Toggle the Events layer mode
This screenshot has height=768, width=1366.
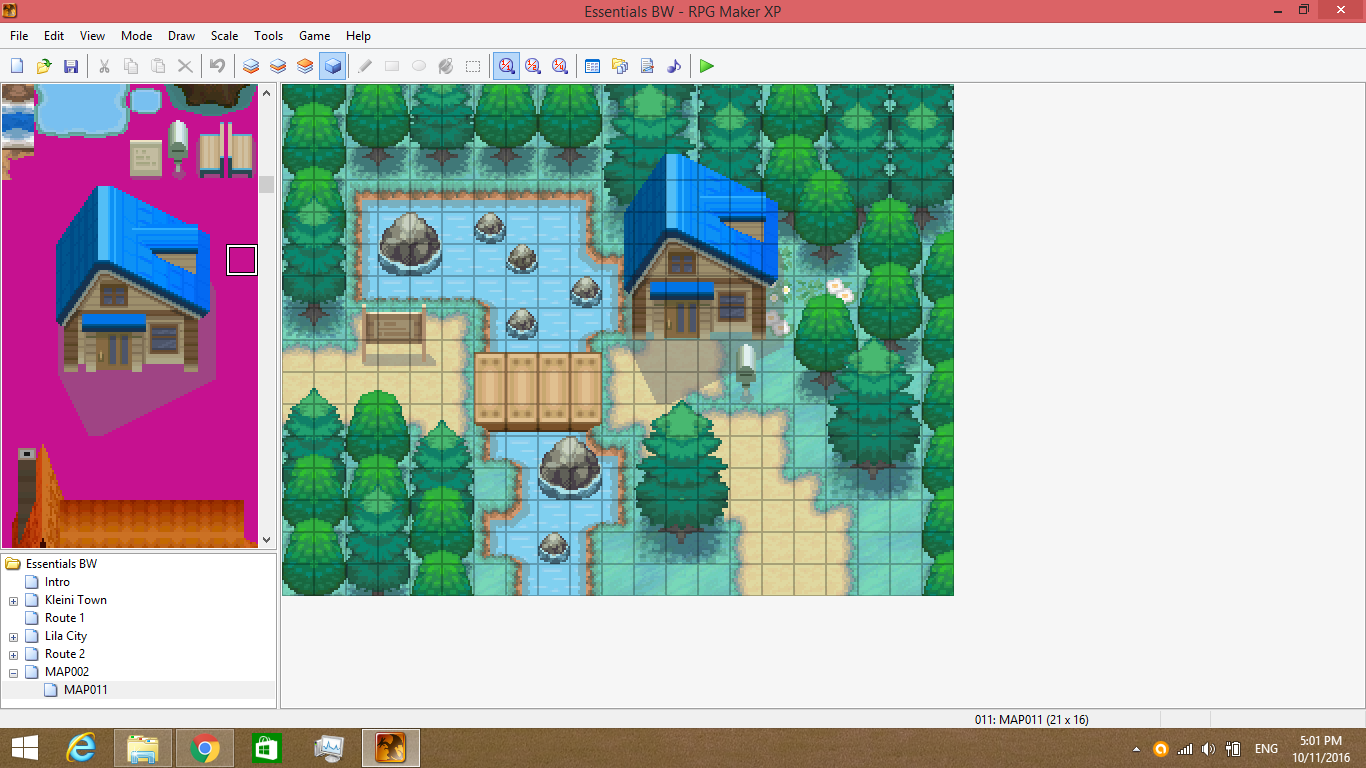332,66
